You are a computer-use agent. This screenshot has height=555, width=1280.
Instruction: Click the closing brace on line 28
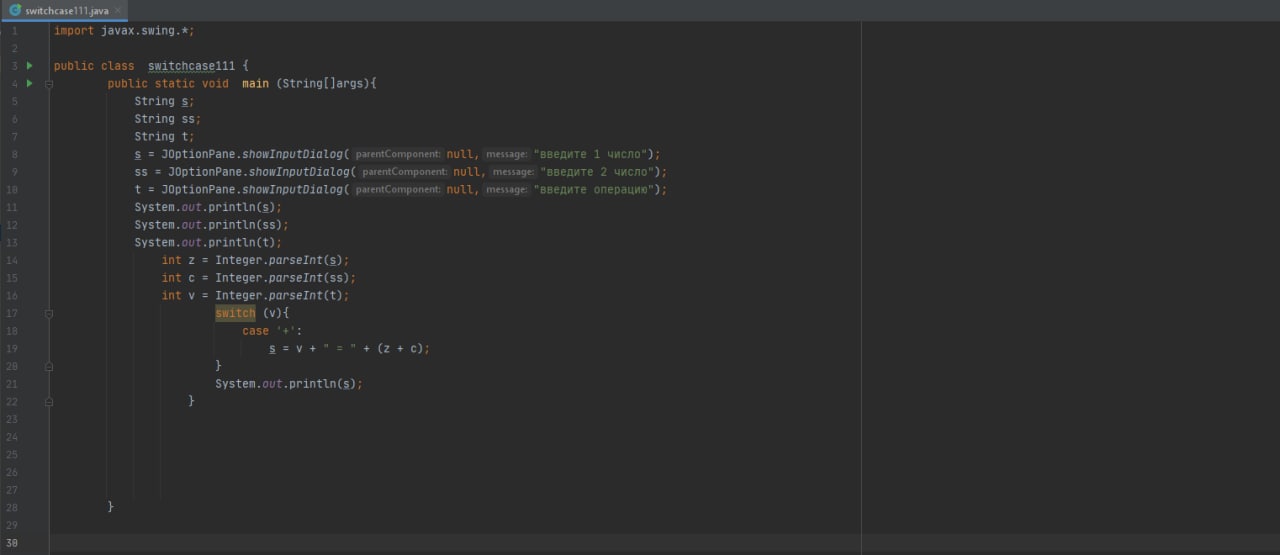(x=111, y=507)
